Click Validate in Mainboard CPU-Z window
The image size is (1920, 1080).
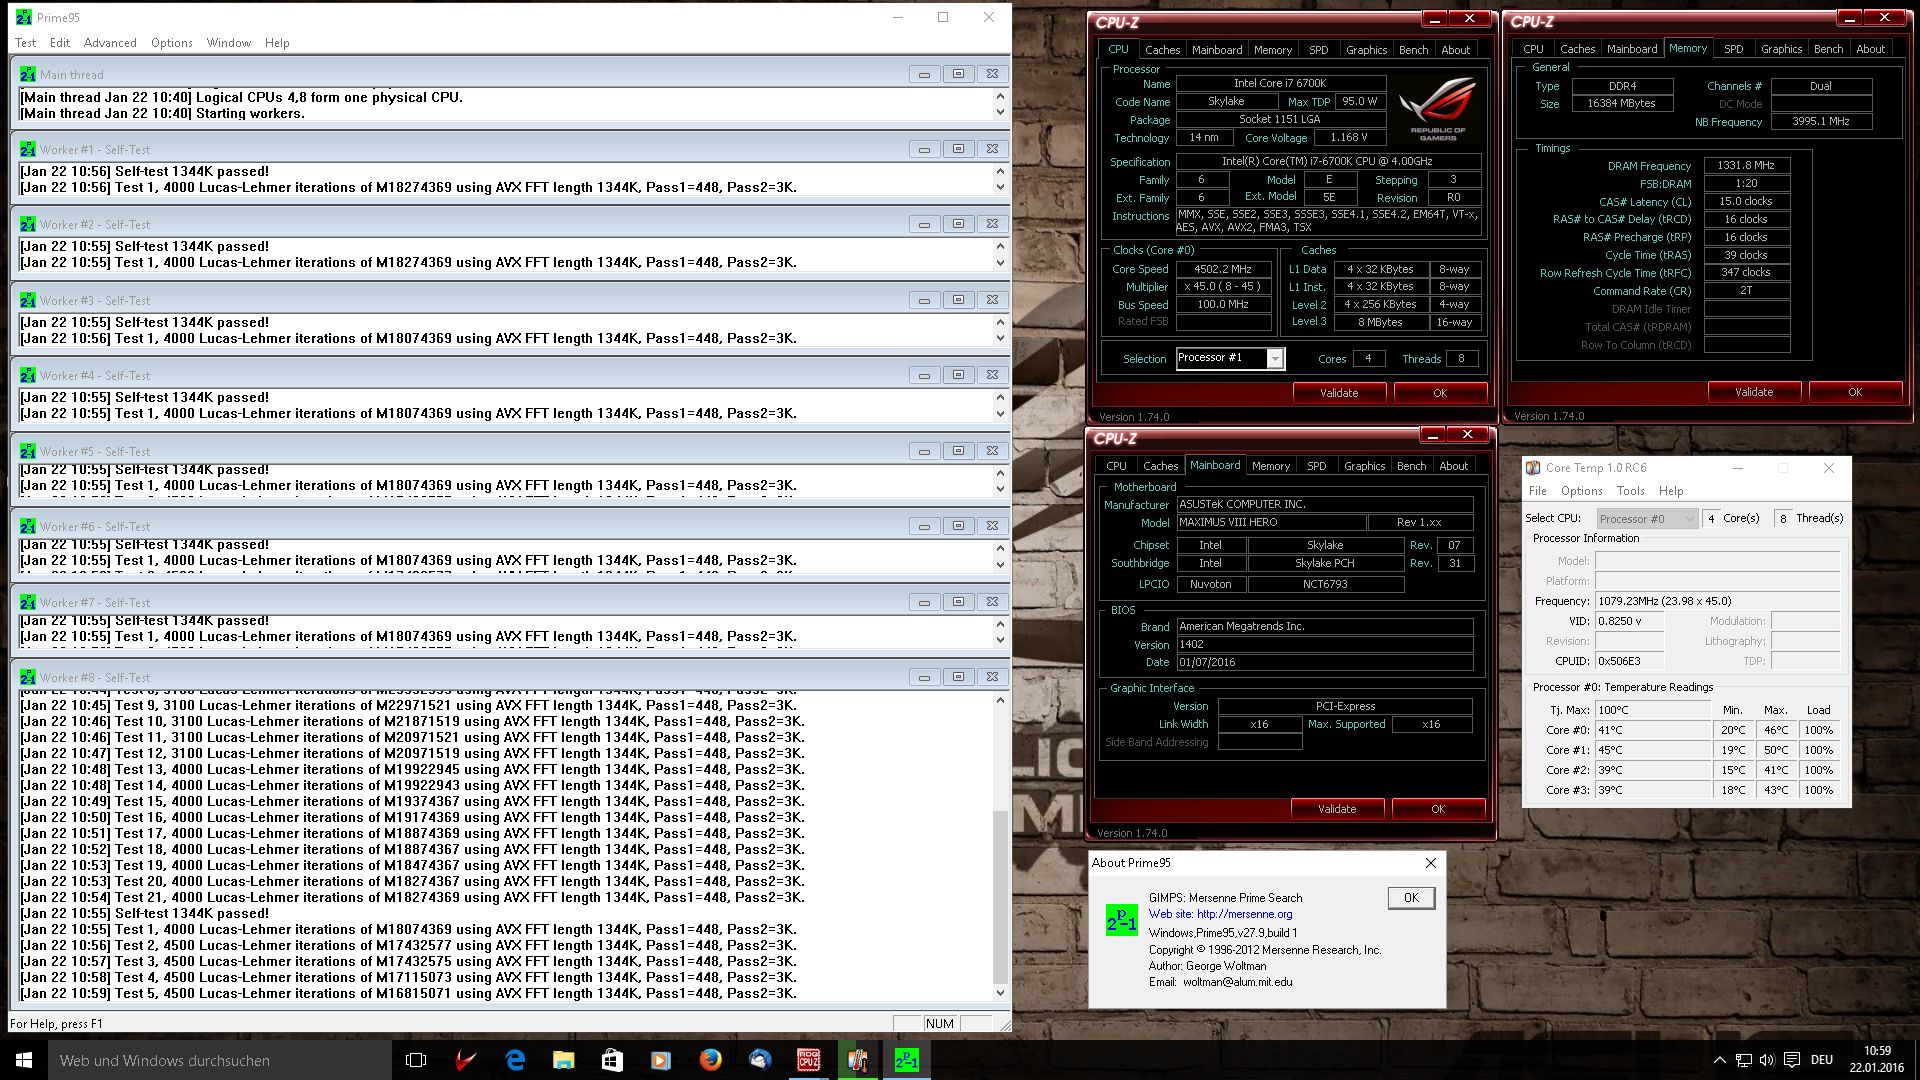1336,809
